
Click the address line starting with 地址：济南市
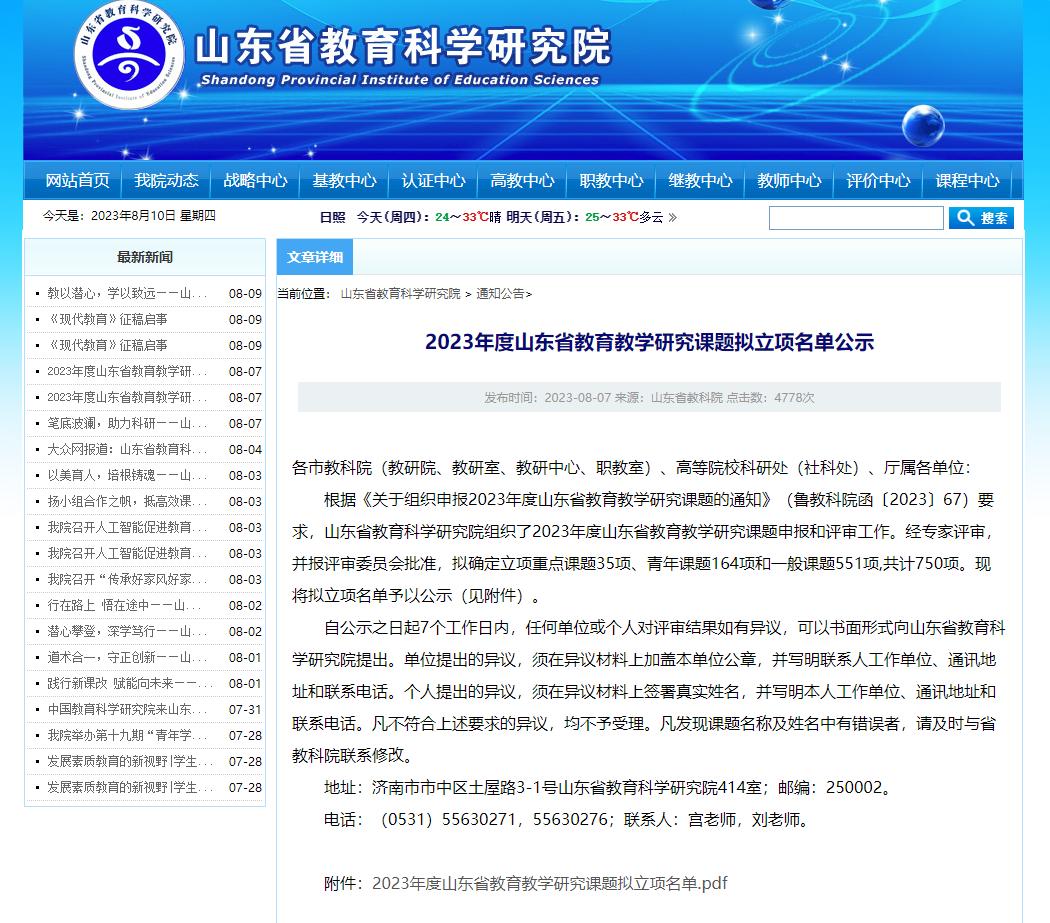tap(609, 788)
